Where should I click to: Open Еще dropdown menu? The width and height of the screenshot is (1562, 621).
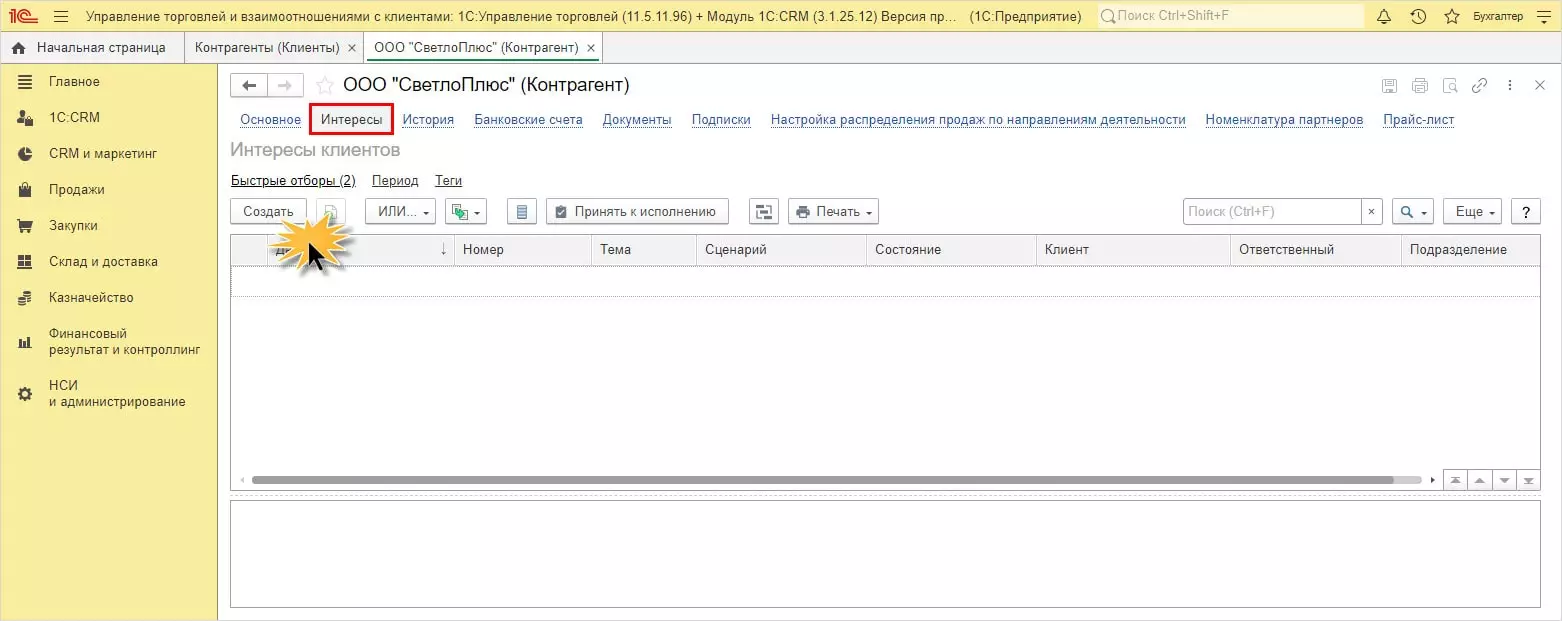pyautogui.click(x=1473, y=211)
